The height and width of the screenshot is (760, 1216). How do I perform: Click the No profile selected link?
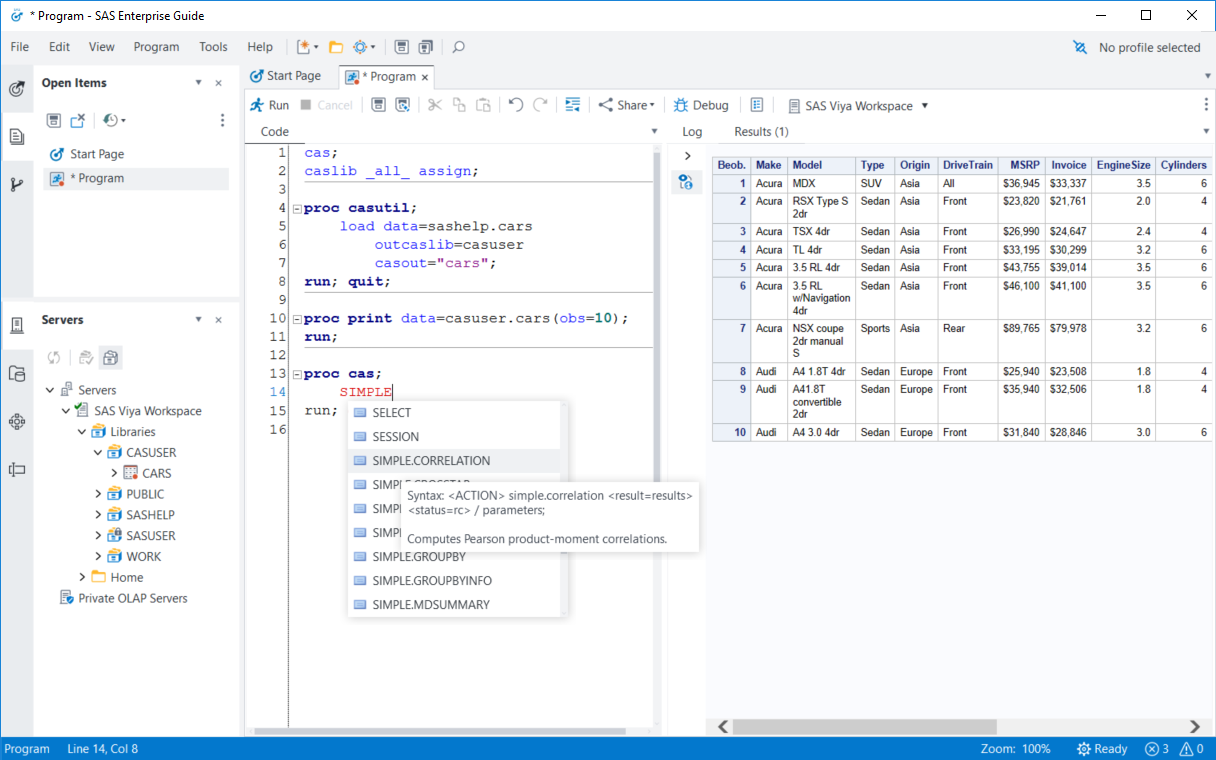coord(1148,48)
